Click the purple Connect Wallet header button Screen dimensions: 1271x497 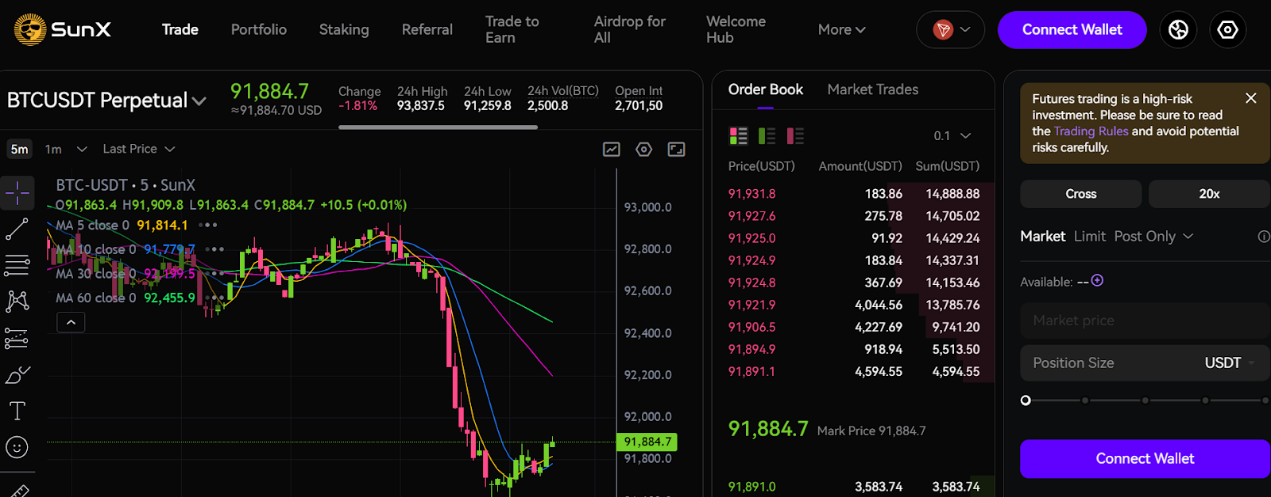(1071, 30)
